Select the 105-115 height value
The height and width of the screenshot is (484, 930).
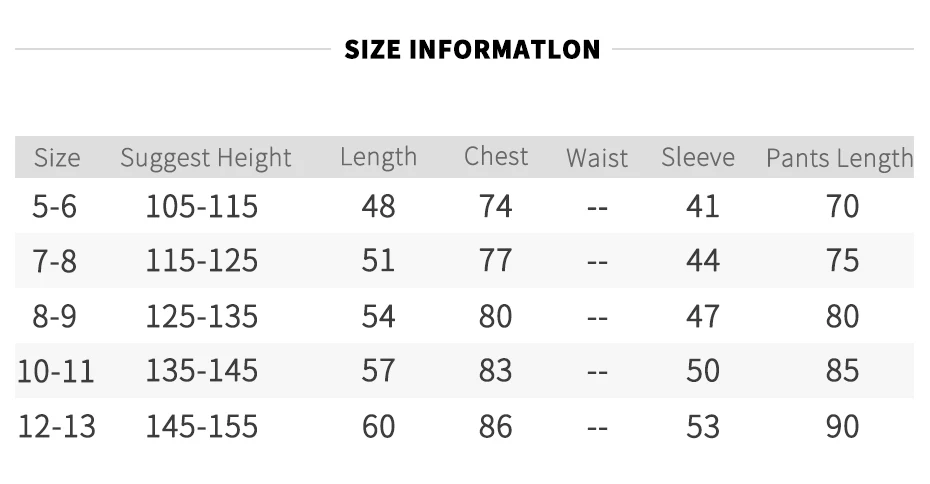(202, 206)
